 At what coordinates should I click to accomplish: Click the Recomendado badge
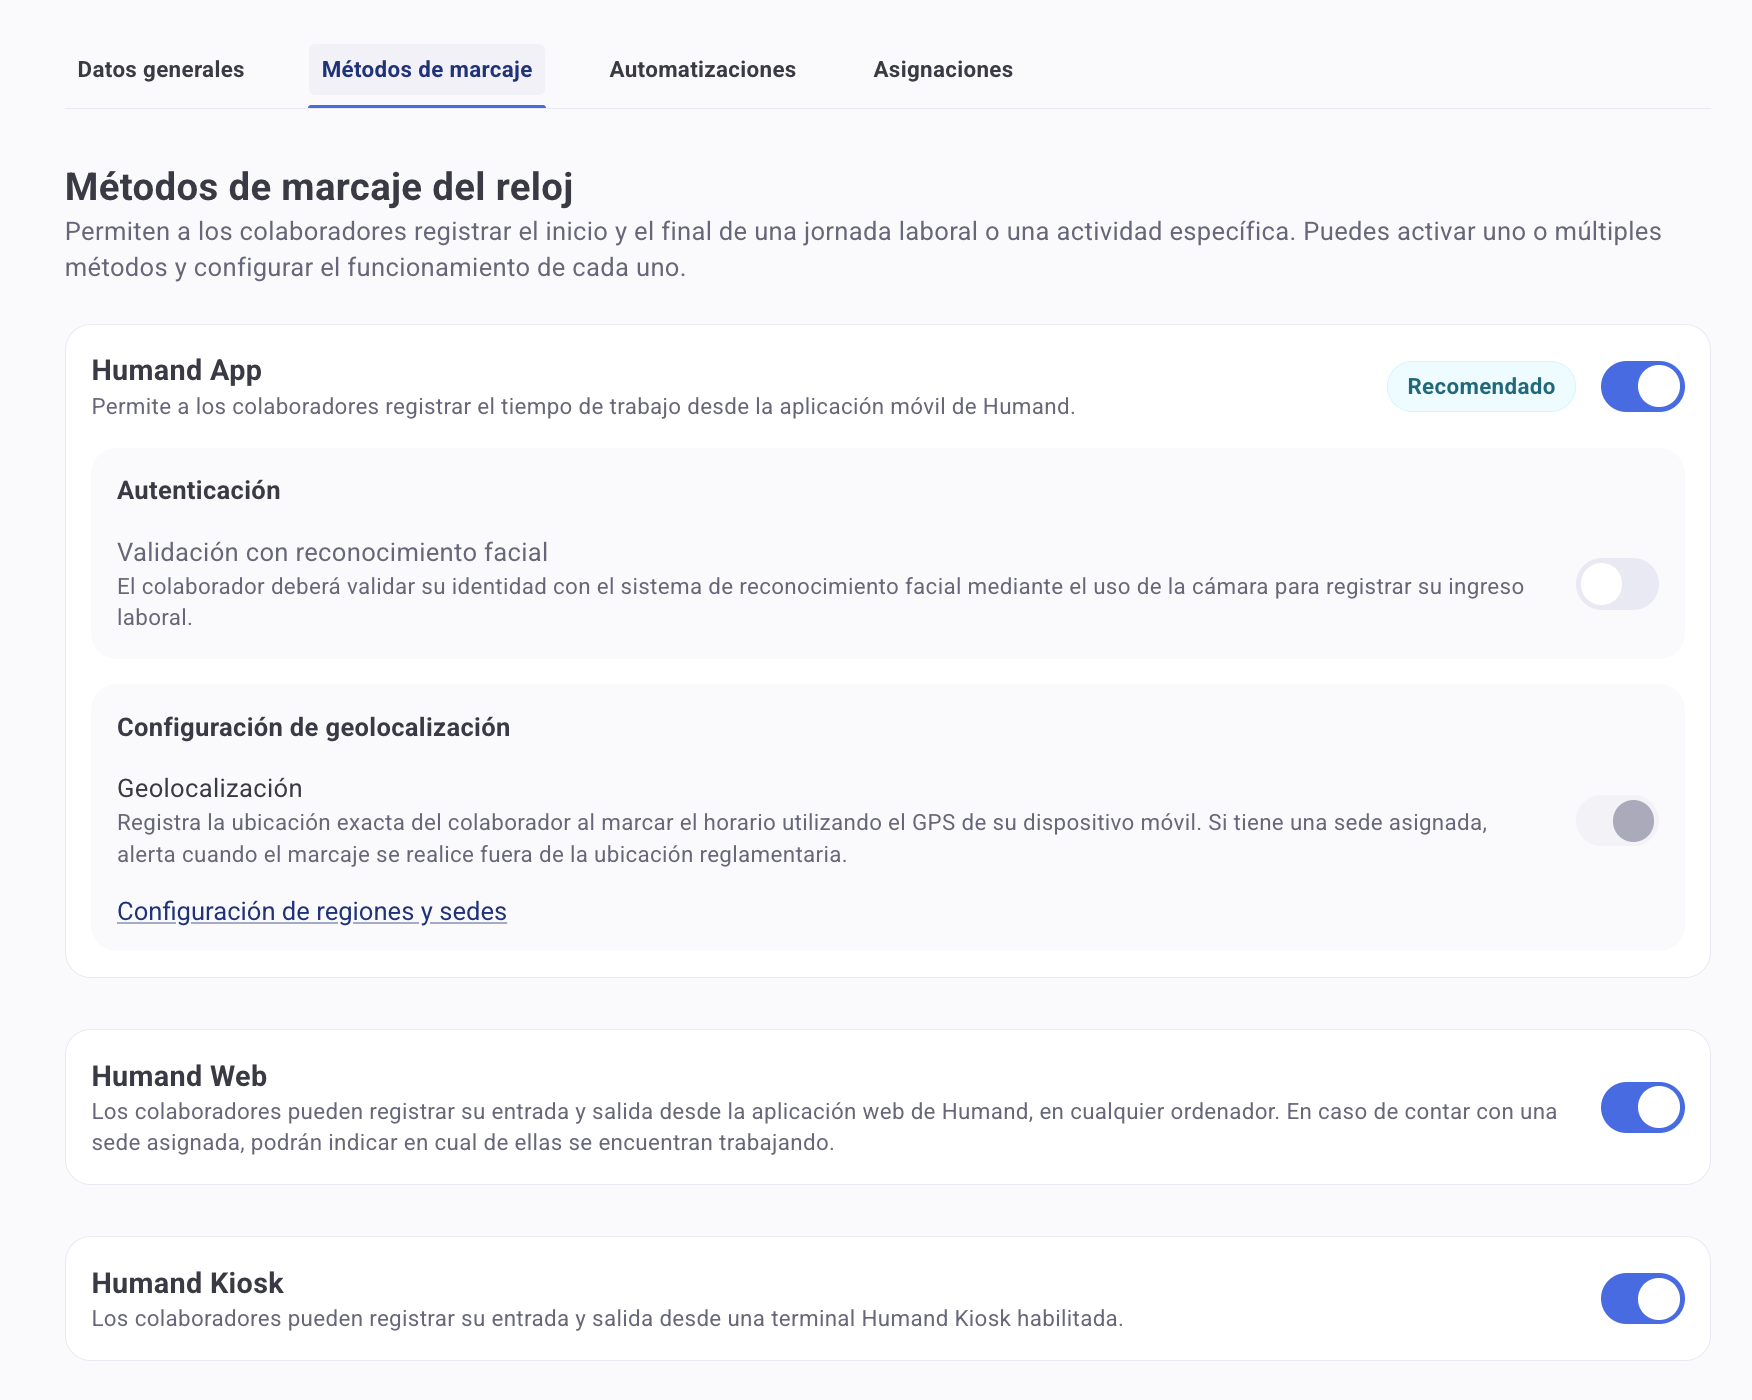coord(1480,387)
